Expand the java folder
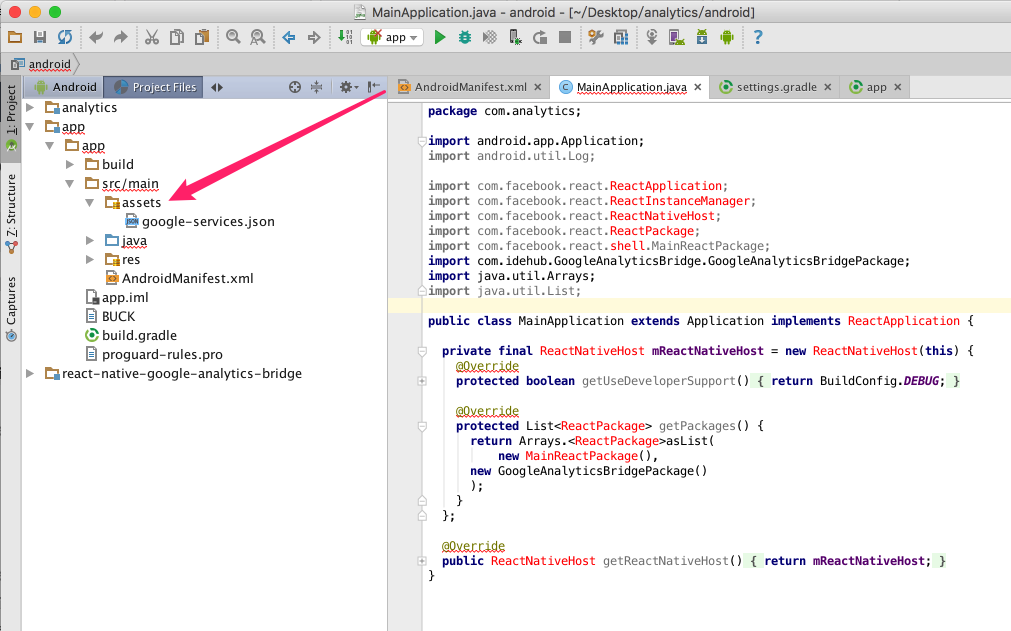 (90, 240)
